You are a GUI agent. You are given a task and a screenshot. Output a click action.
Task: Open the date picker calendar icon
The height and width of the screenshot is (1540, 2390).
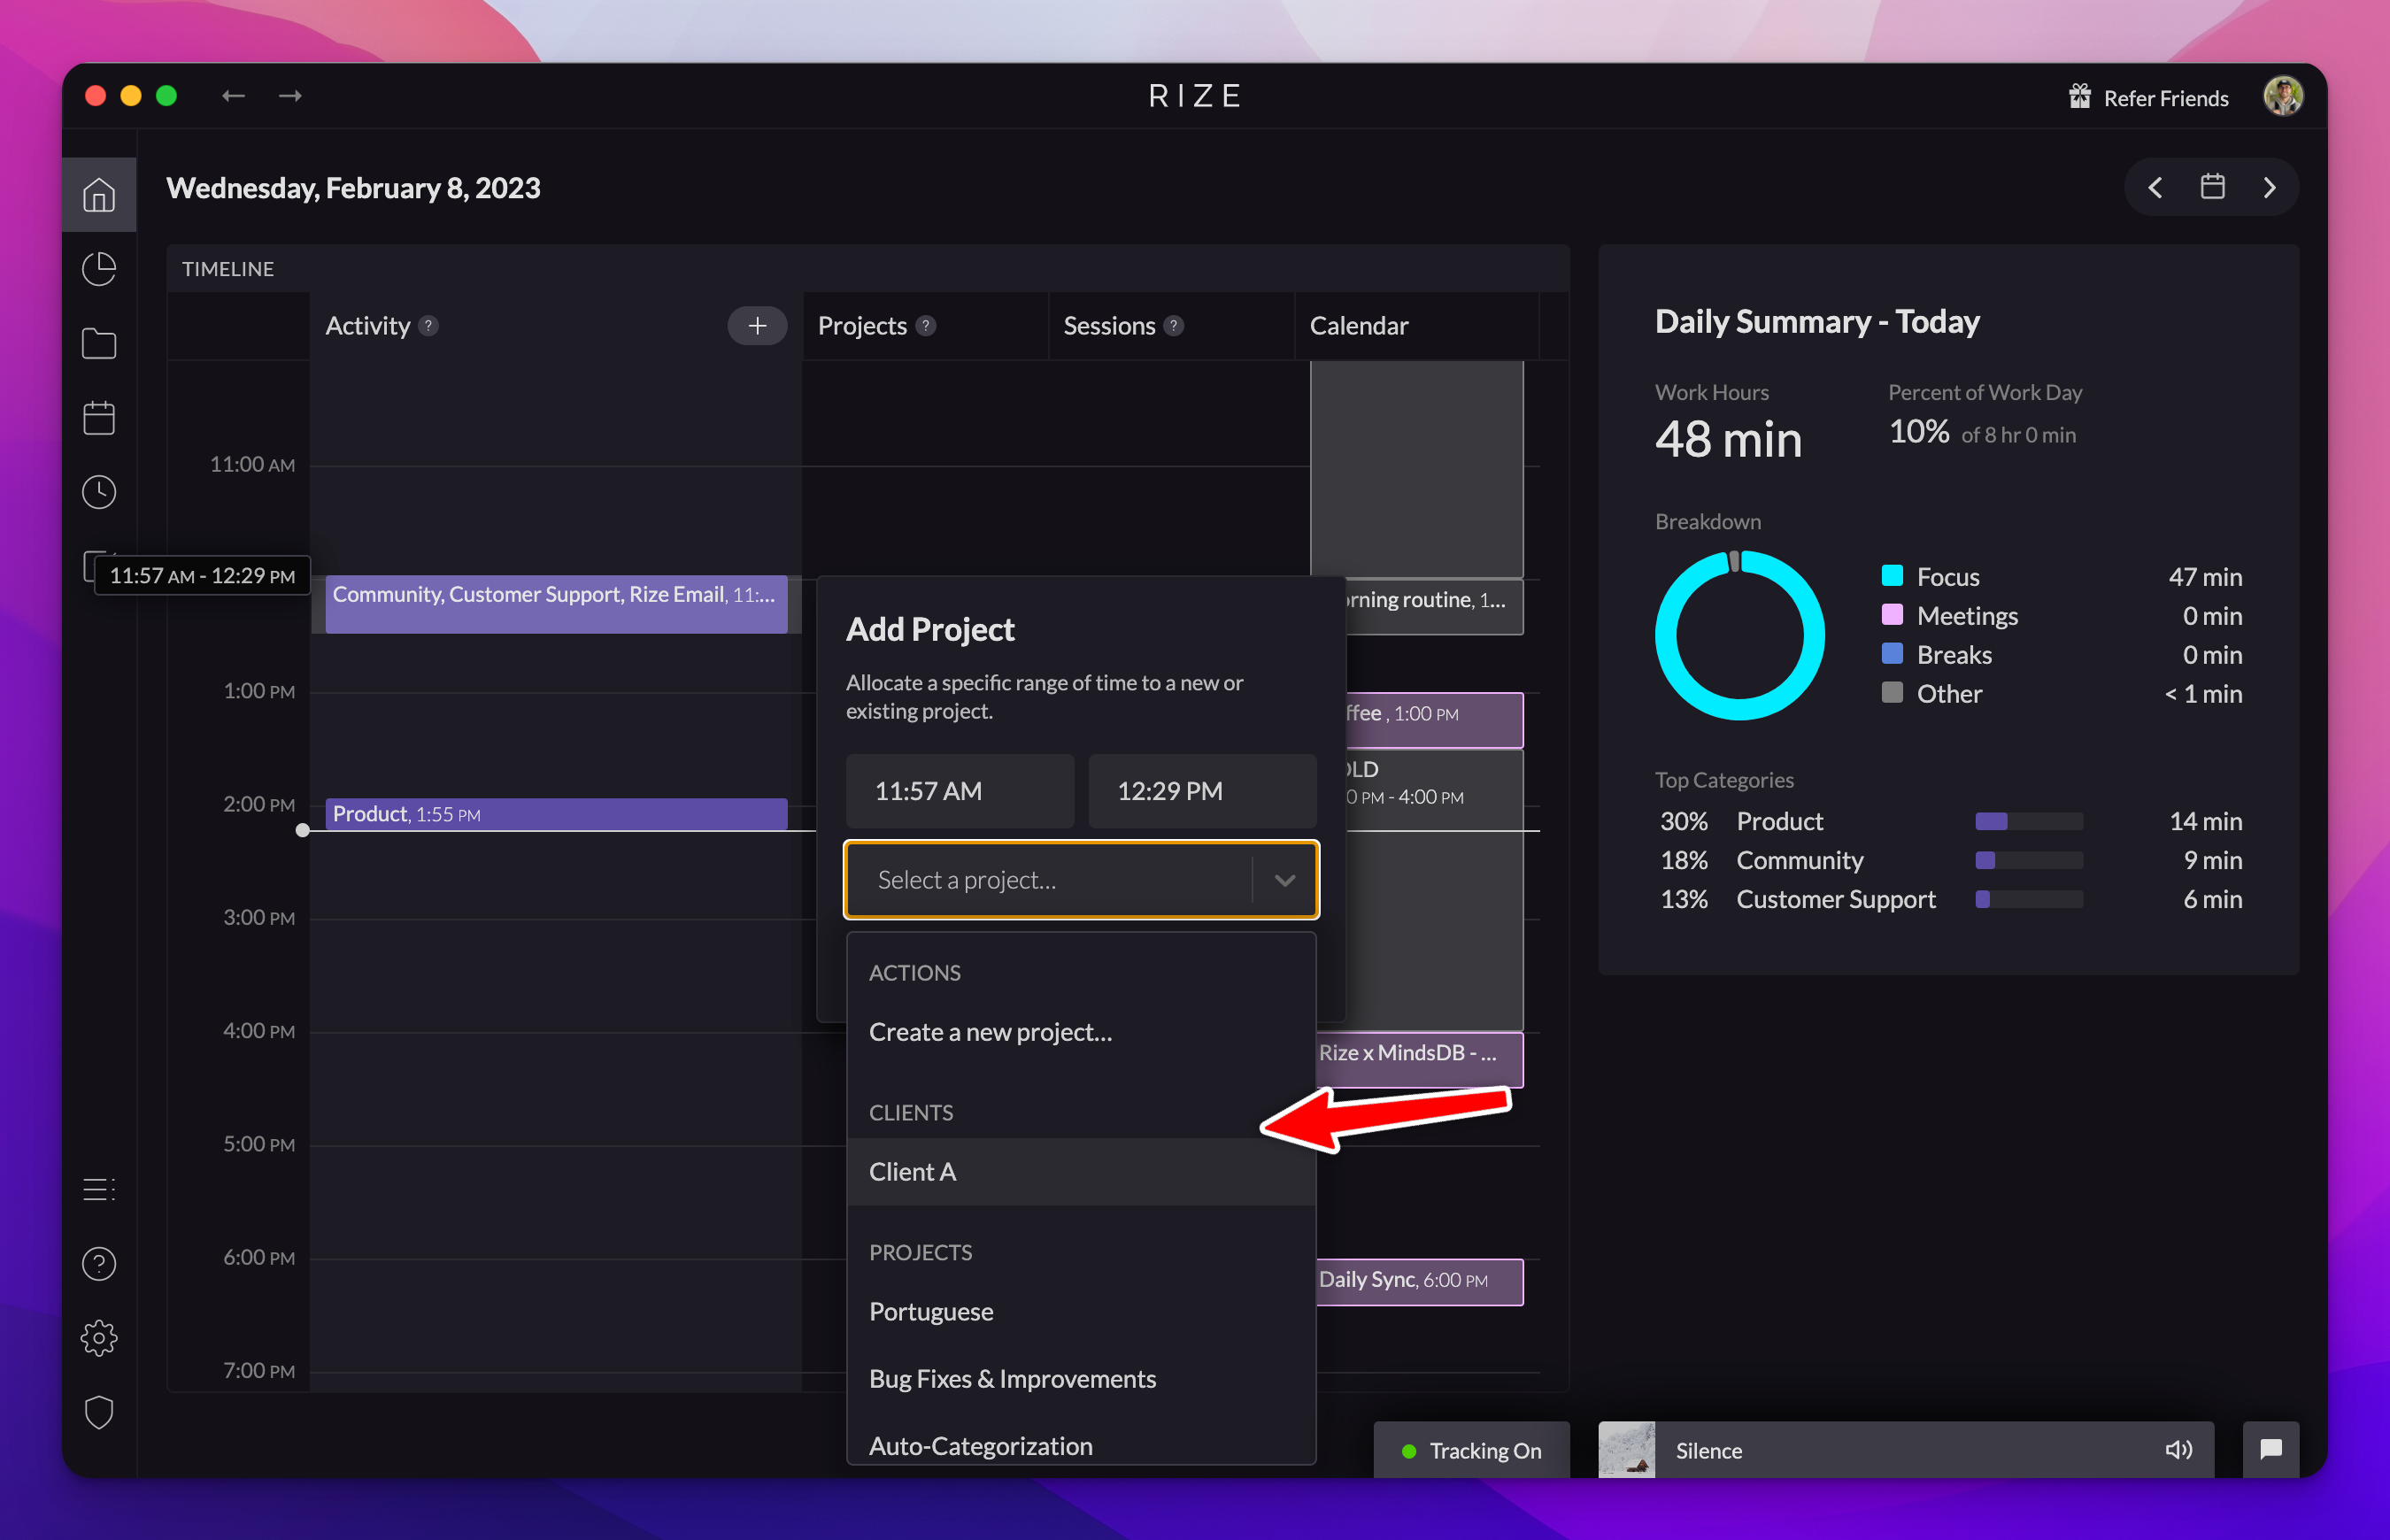click(x=2212, y=187)
